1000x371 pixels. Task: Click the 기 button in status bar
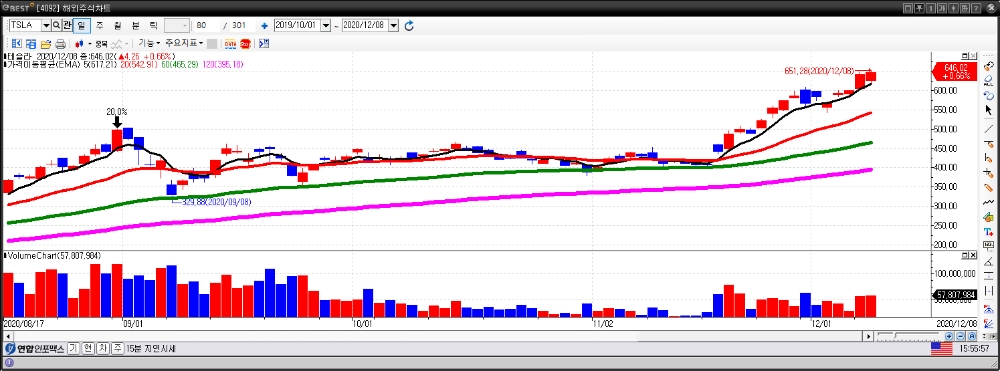coord(73,349)
